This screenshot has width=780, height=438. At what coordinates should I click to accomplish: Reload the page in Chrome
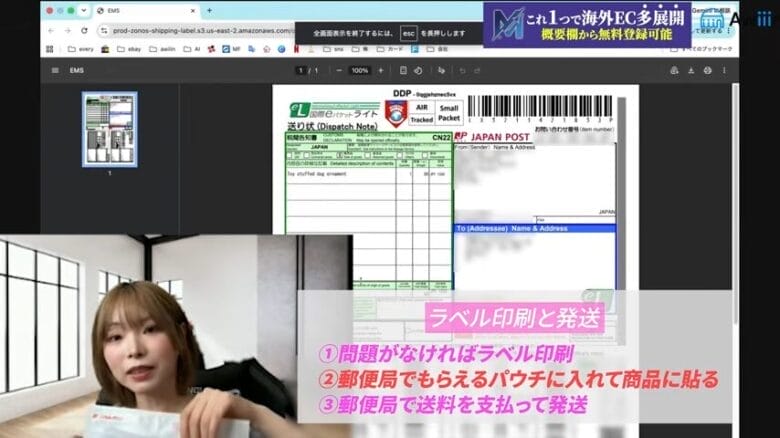pyautogui.click(x=84, y=31)
